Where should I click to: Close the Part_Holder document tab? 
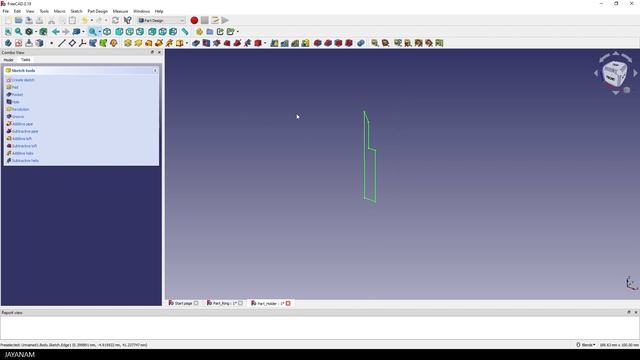(288, 303)
